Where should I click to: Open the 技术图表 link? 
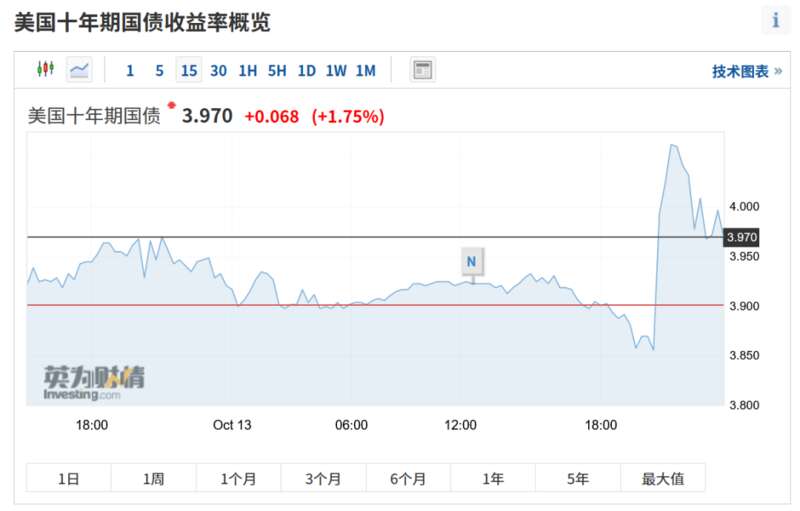(747, 71)
